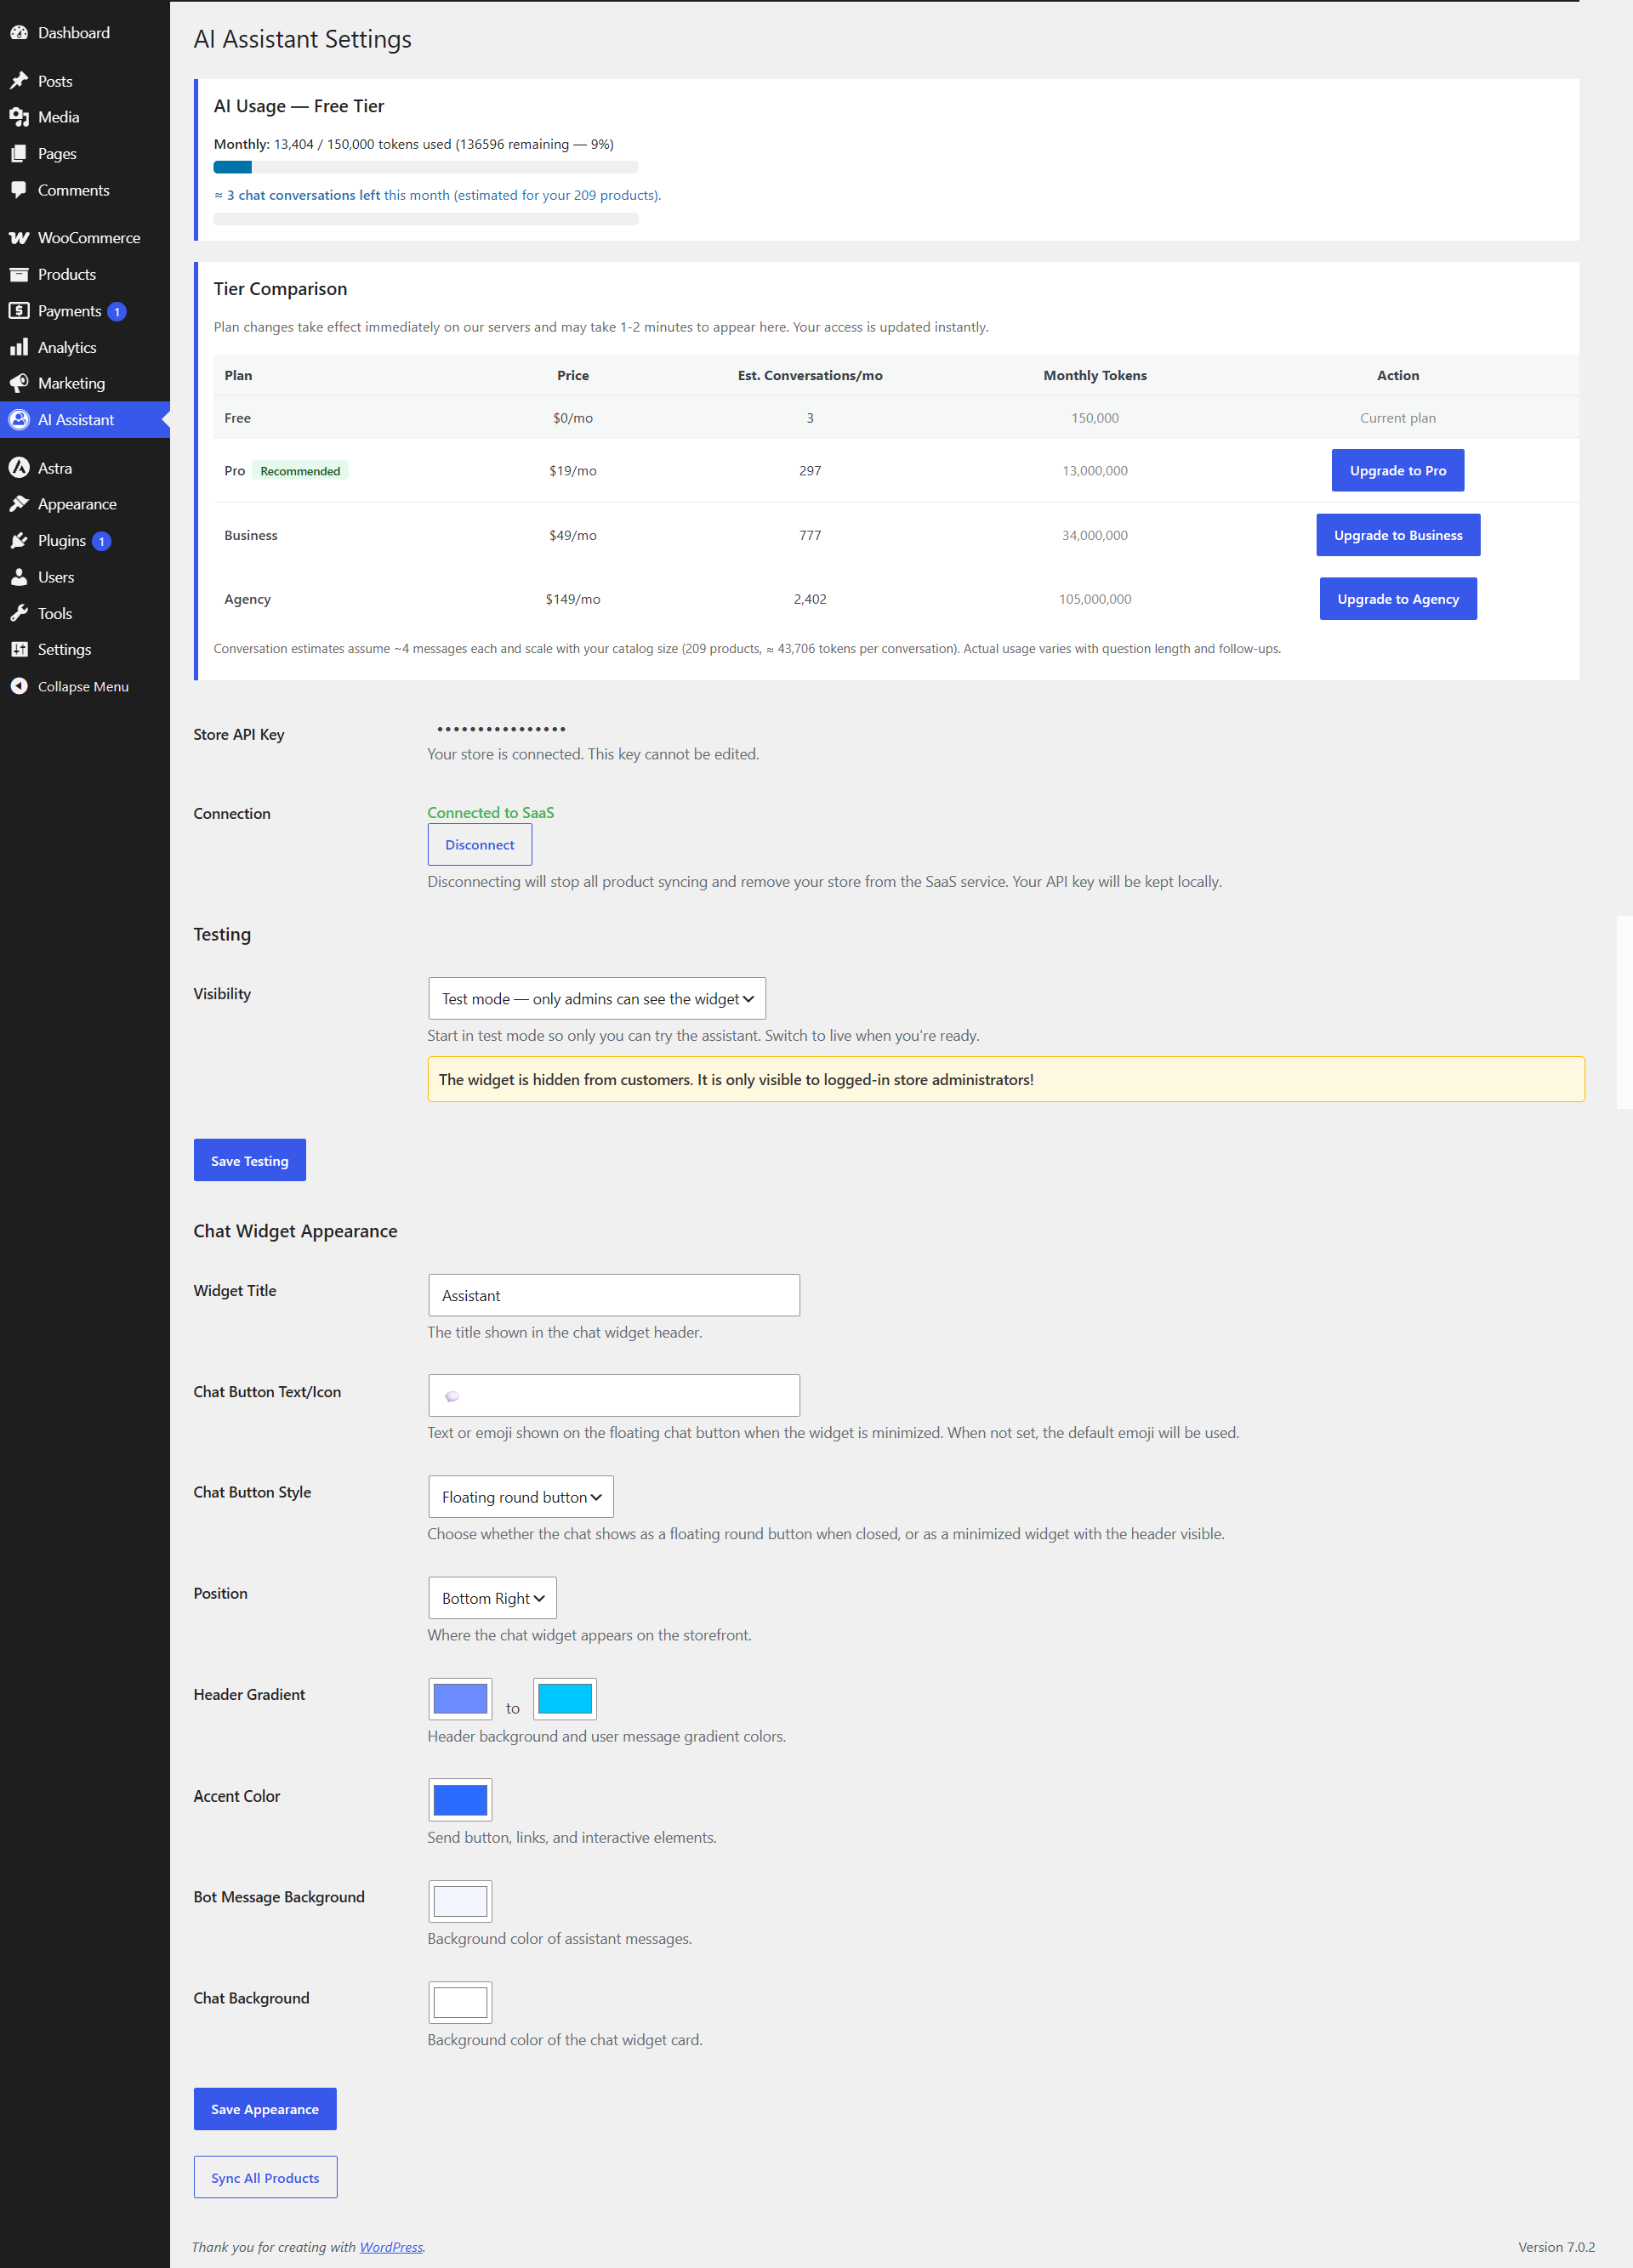Click the Users person icon
The height and width of the screenshot is (2268, 1633).
tap(19, 577)
